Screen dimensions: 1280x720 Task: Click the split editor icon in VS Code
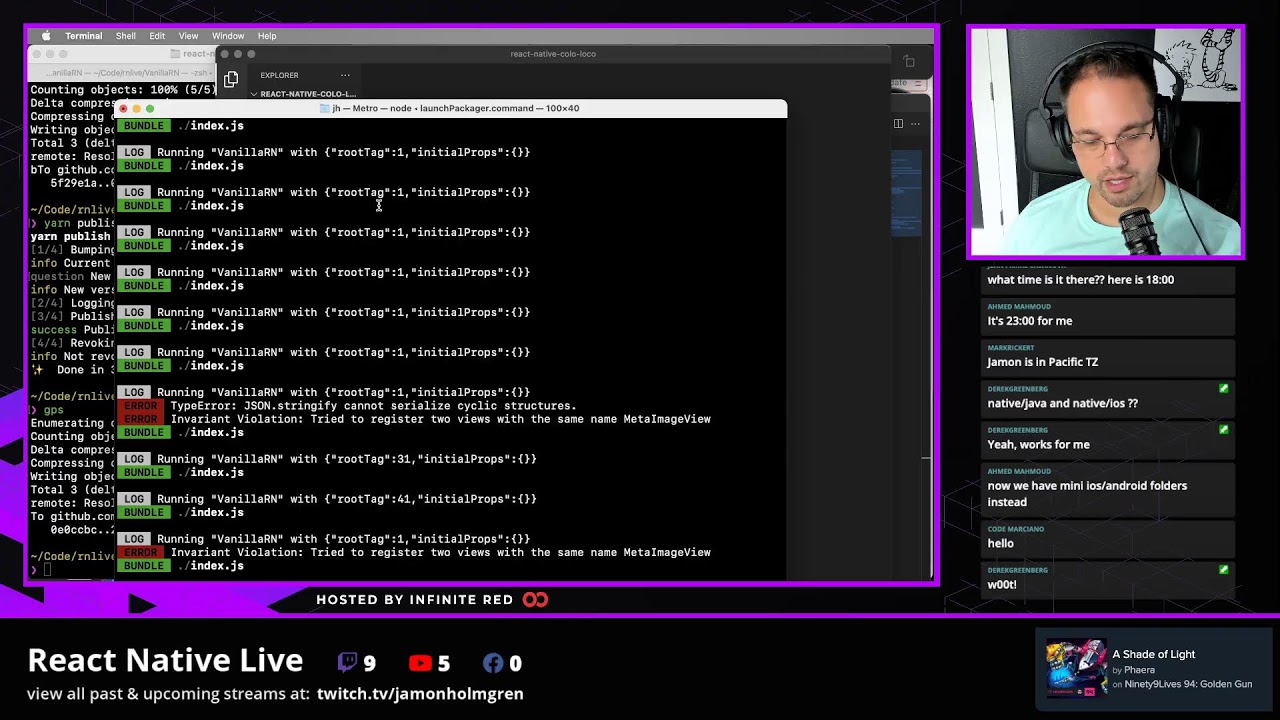[x=898, y=123]
